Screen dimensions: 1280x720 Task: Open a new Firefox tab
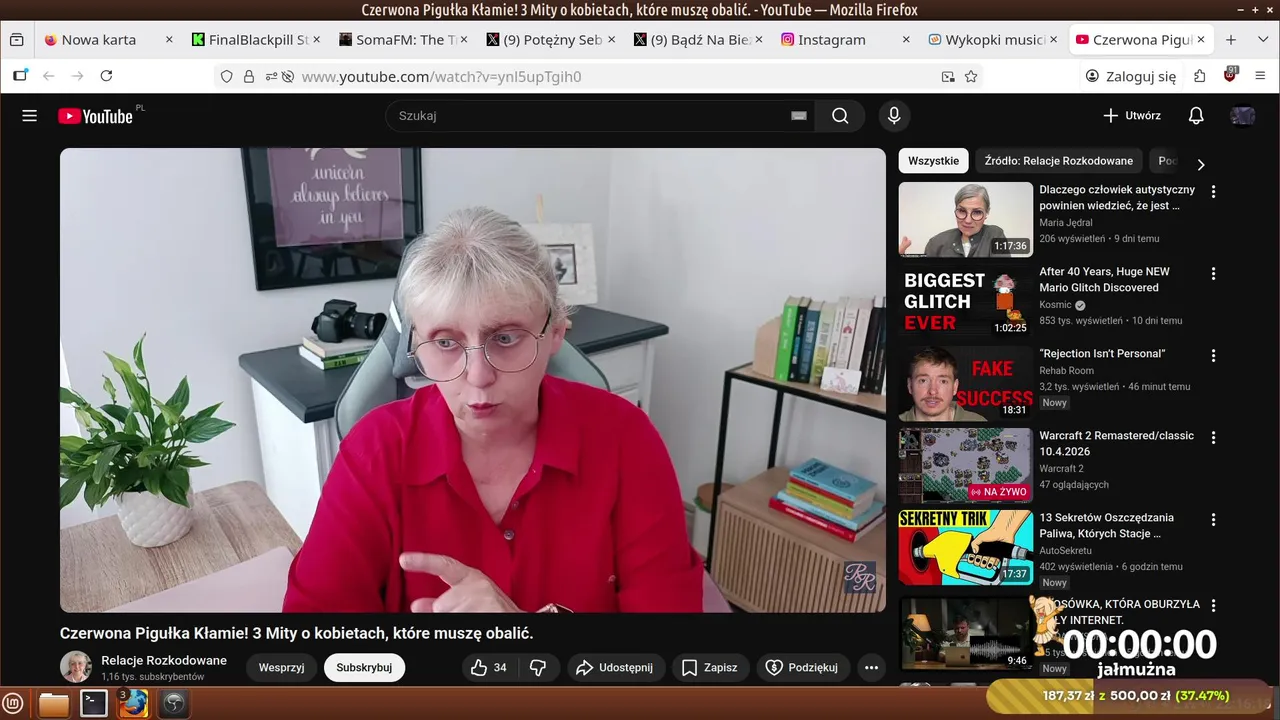[x=1231, y=40]
